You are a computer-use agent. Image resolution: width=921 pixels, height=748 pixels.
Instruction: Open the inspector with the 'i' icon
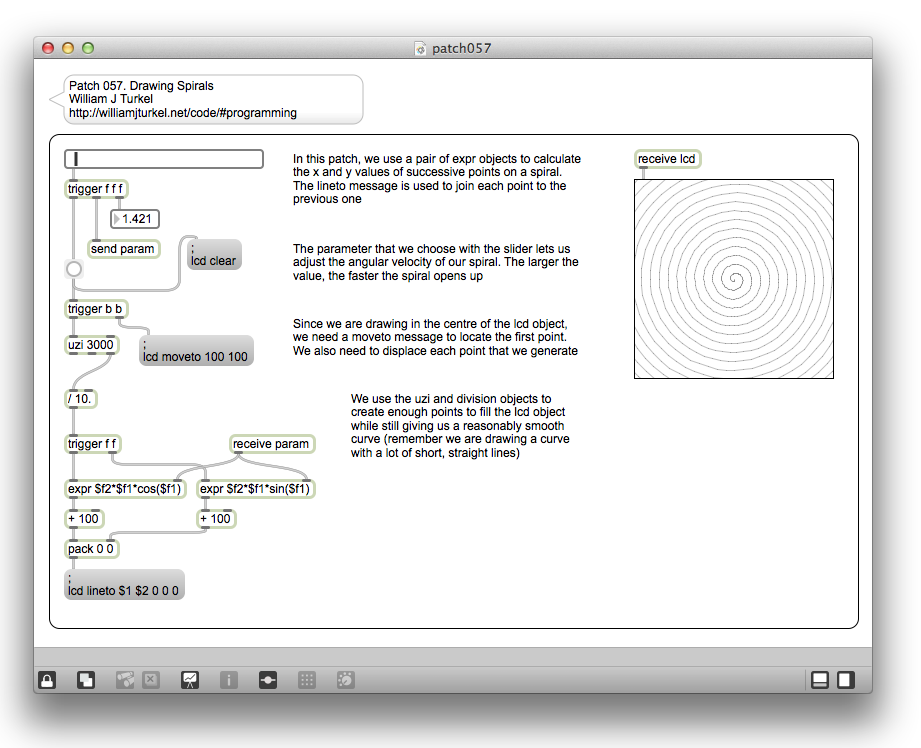click(x=229, y=680)
